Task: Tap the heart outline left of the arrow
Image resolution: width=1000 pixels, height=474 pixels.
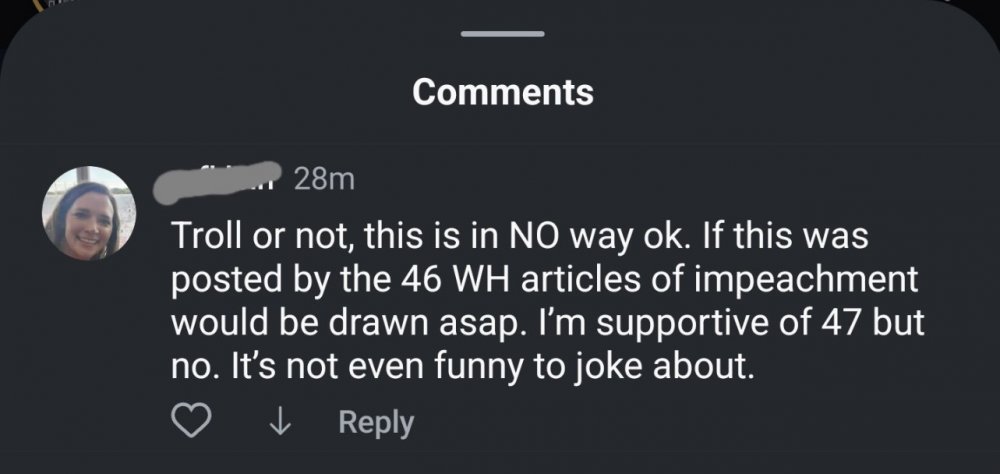Action: (190, 422)
